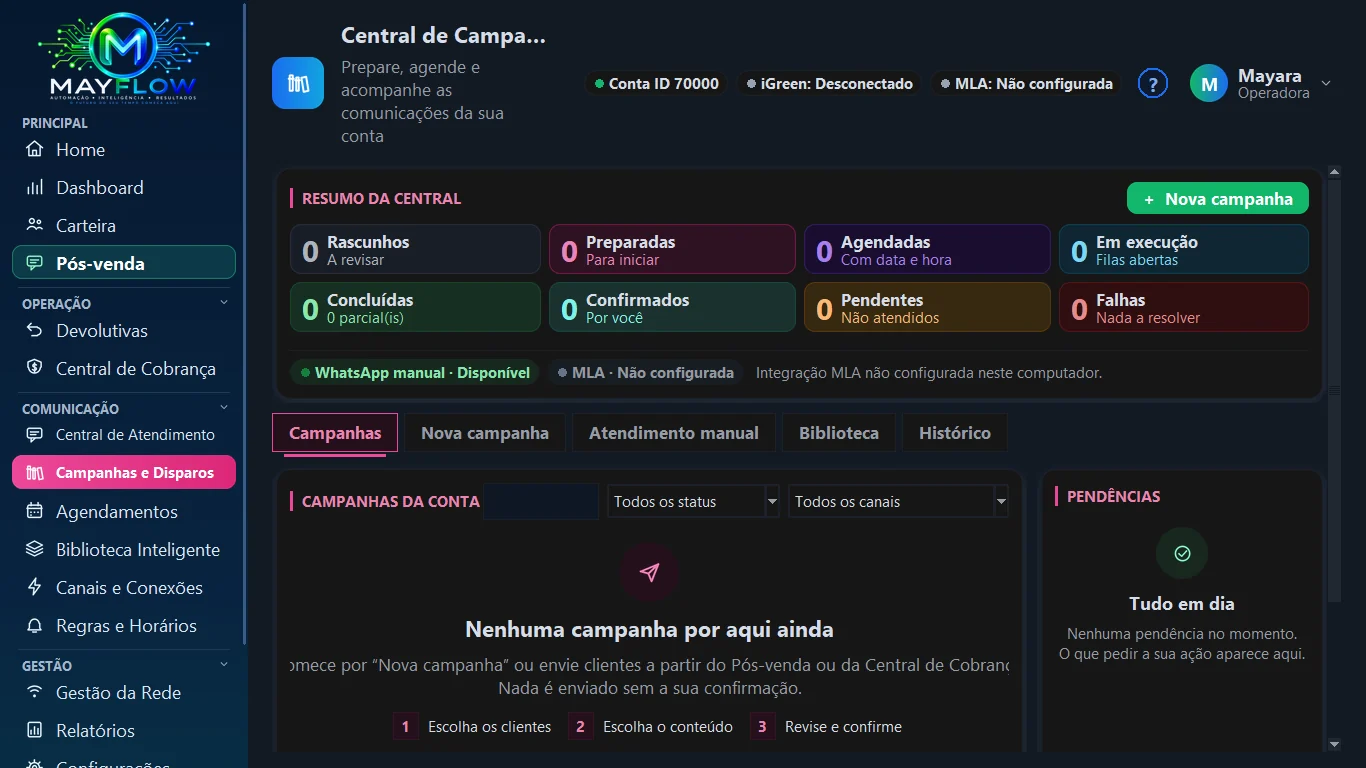Click the Devolutivas return arrow icon
Screen dimensions: 1366x768
click(35, 331)
